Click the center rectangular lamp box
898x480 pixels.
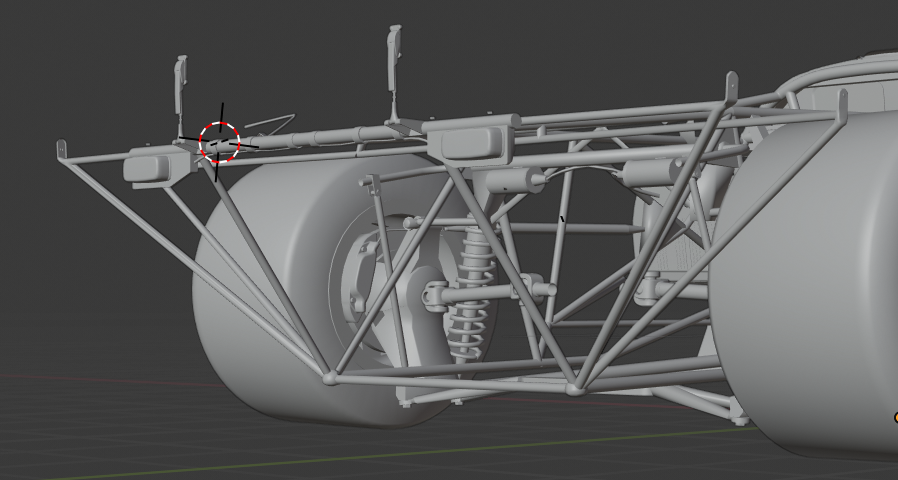pos(474,143)
